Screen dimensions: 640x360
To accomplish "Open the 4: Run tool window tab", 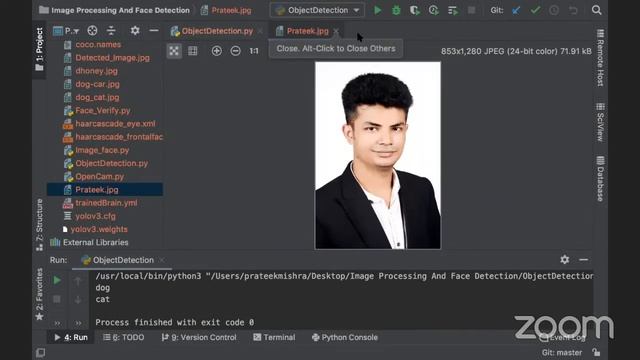I will pyautogui.click(x=71, y=338).
